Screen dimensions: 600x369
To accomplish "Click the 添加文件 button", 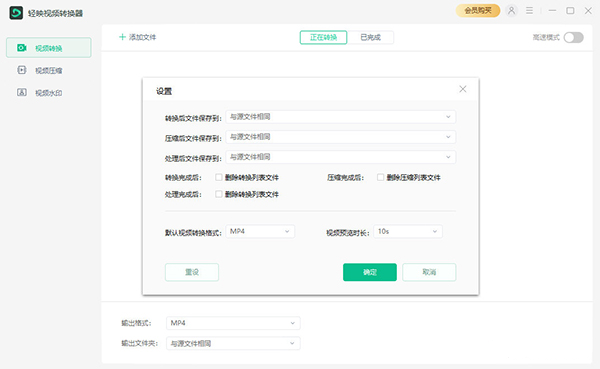I will [x=138, y=37].
